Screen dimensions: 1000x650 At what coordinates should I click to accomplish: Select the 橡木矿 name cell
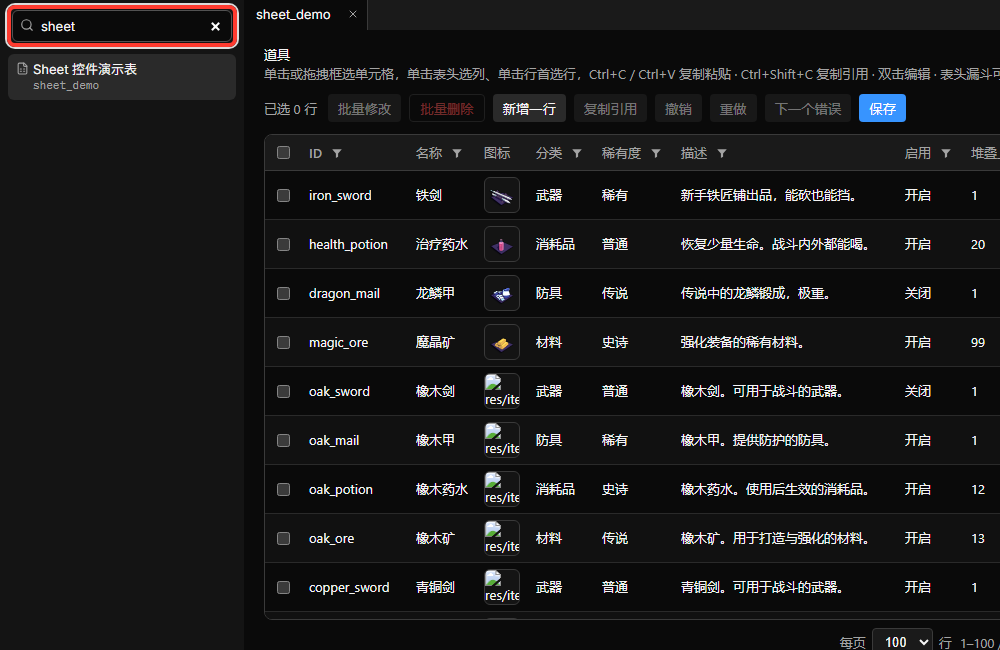pyautogui.click(x=435, y=538)
